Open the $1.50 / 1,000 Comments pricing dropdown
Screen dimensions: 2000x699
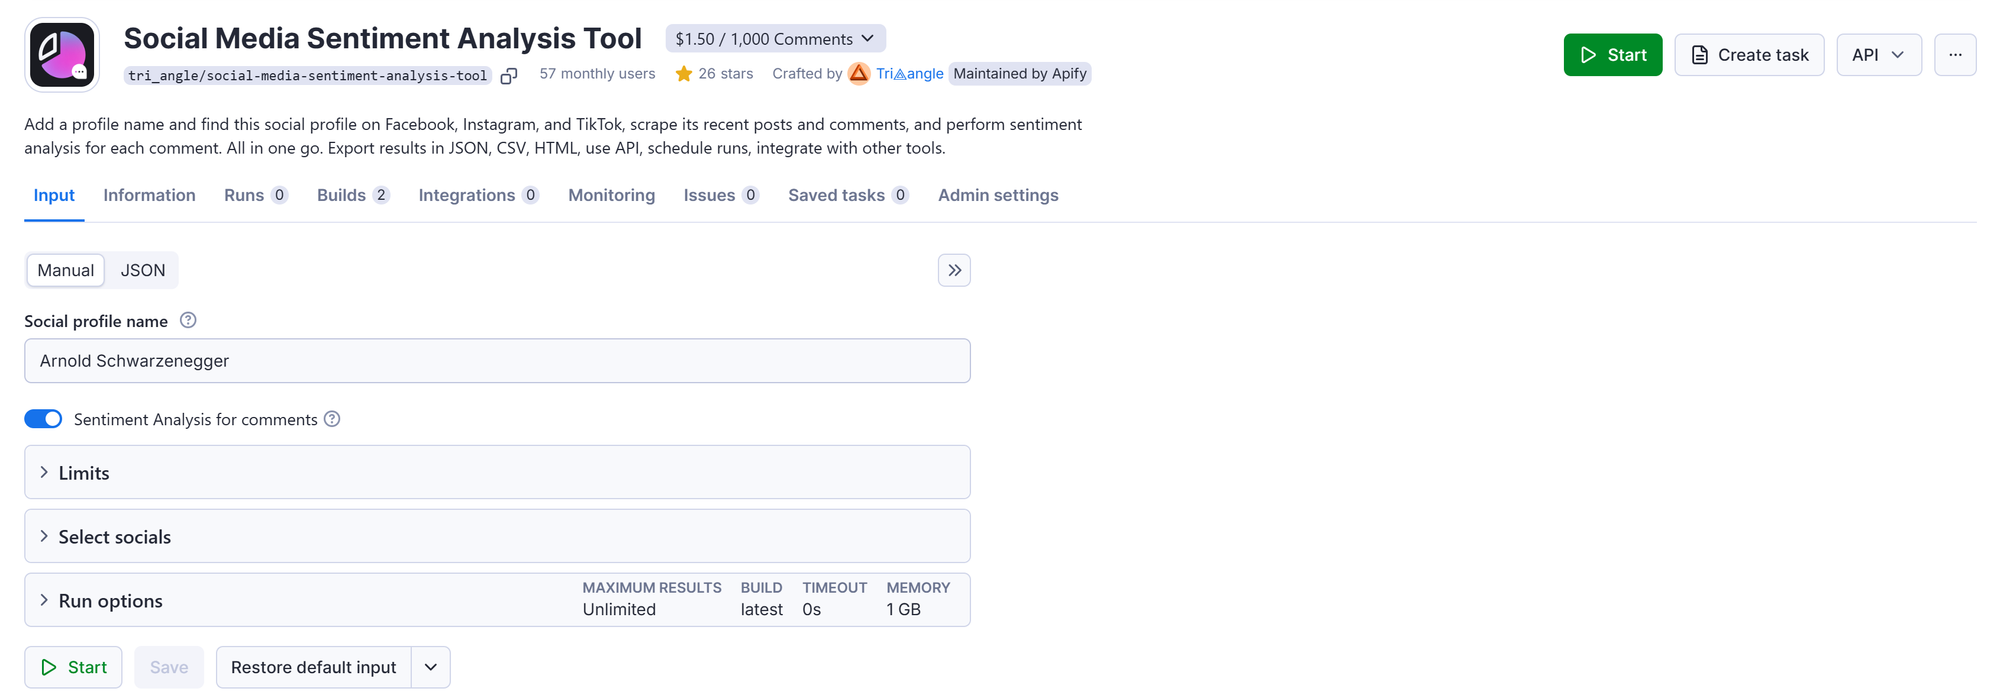(x=775, y=39)
